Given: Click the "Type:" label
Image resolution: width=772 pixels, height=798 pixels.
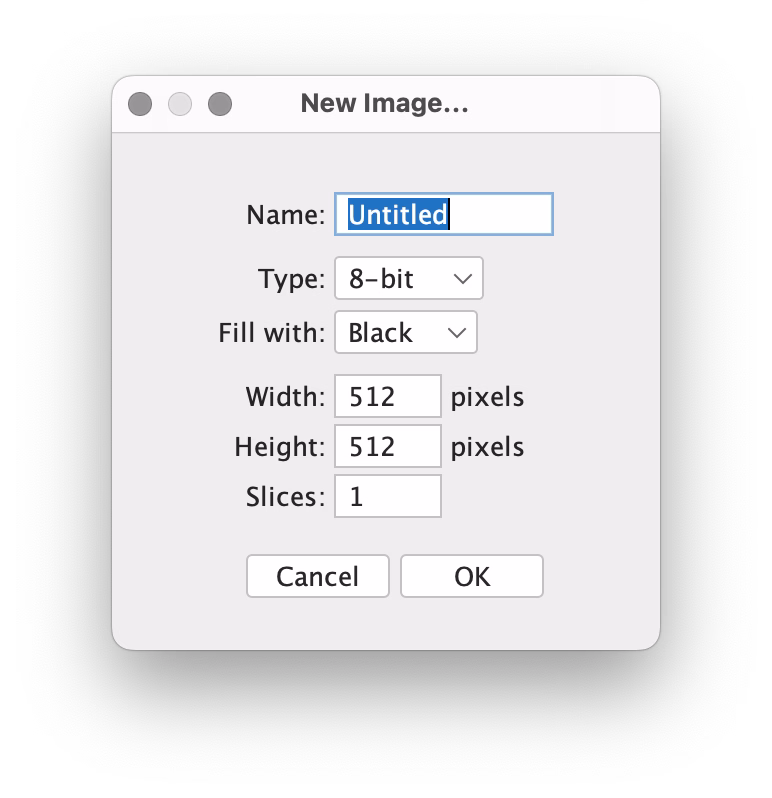Looking at the screenshot, I should 291,279.
